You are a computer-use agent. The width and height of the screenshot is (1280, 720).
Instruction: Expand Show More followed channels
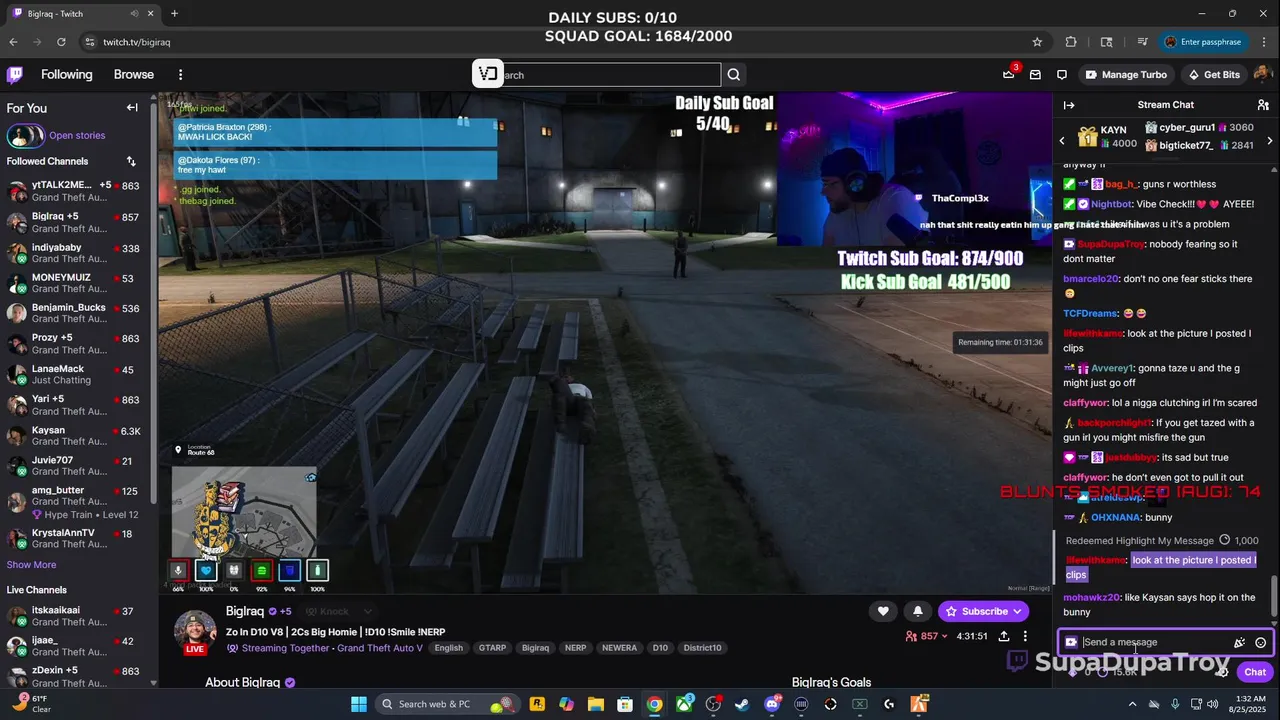(x=31, y=565)
